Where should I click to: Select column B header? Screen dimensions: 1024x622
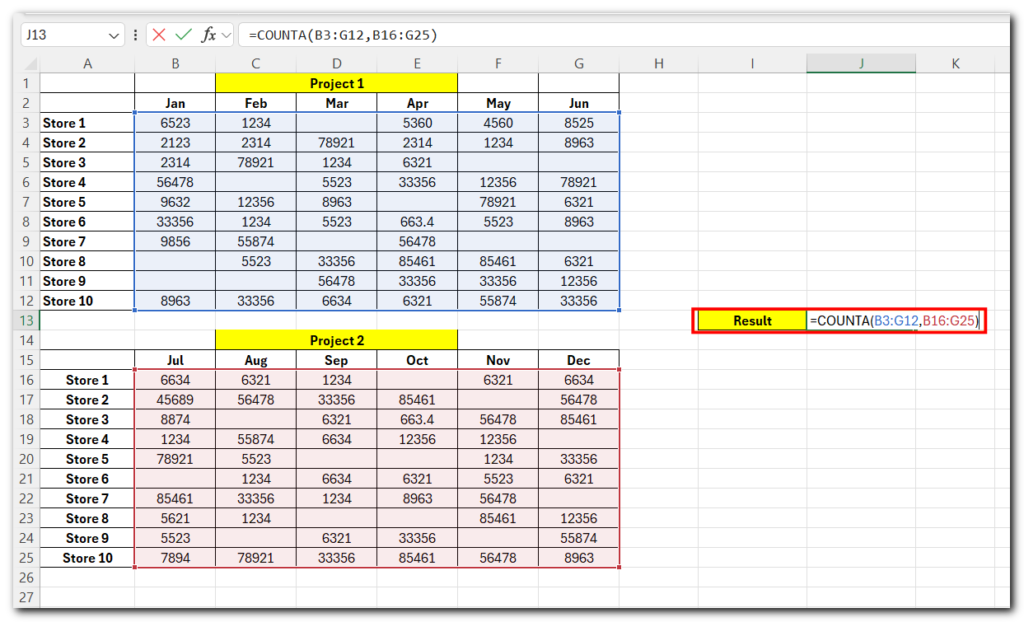(175, 63)
